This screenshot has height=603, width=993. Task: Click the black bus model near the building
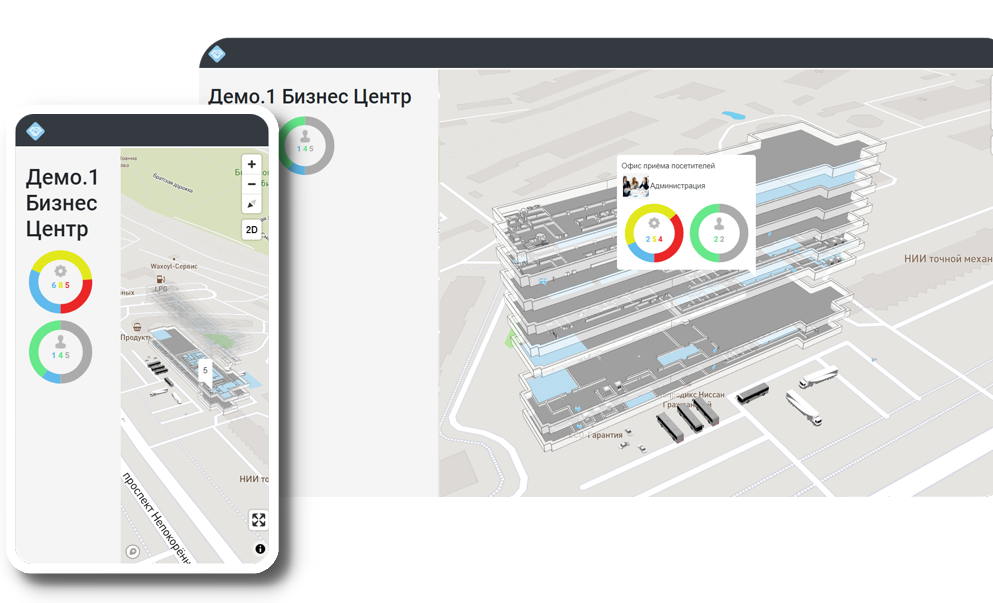coord(752,393)
